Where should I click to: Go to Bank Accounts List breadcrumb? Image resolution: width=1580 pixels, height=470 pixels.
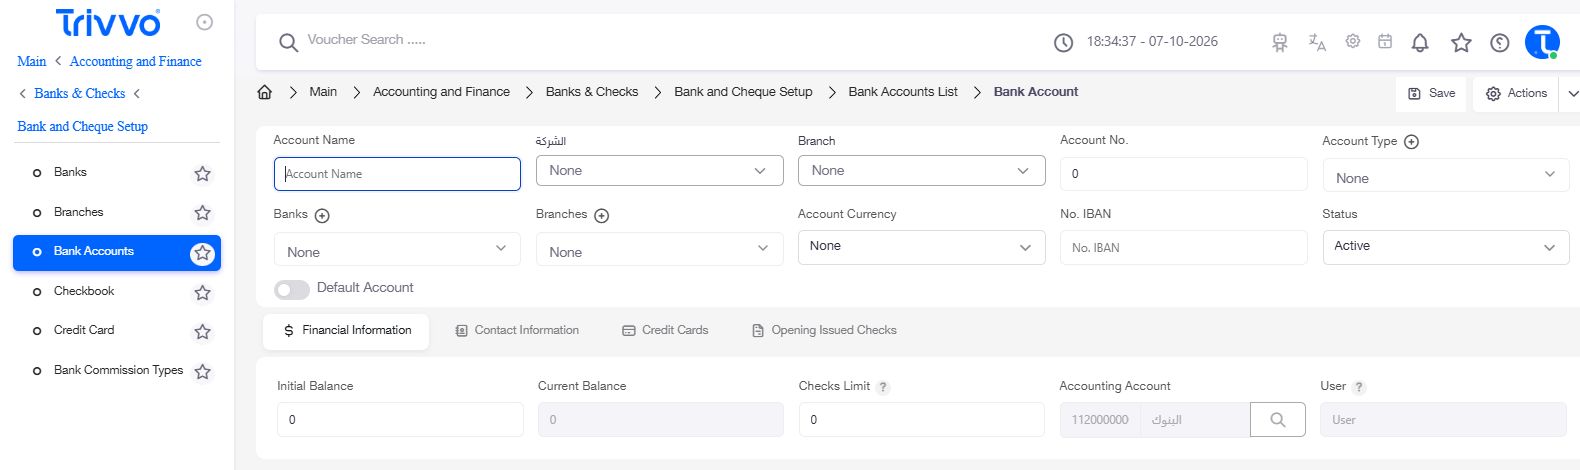[903, 92]
